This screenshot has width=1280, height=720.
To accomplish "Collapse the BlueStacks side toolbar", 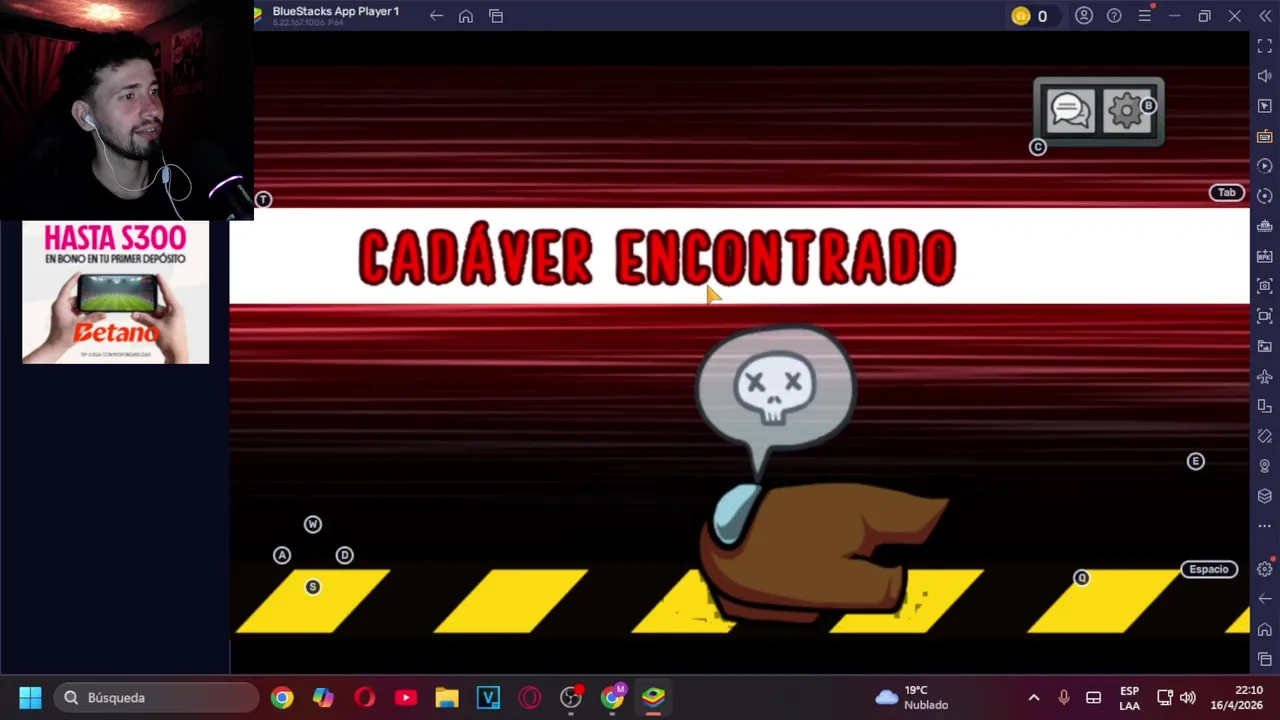I will [x=1265, y=16].
